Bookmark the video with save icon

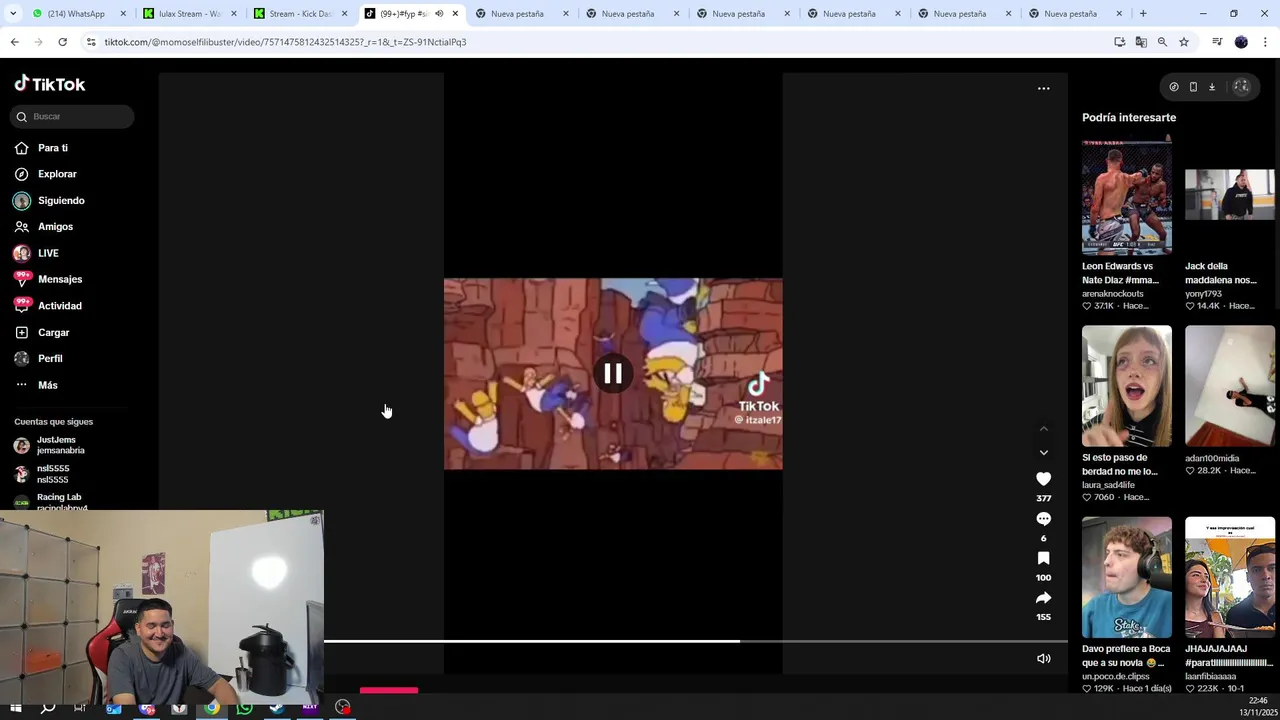click(1043, 558)
